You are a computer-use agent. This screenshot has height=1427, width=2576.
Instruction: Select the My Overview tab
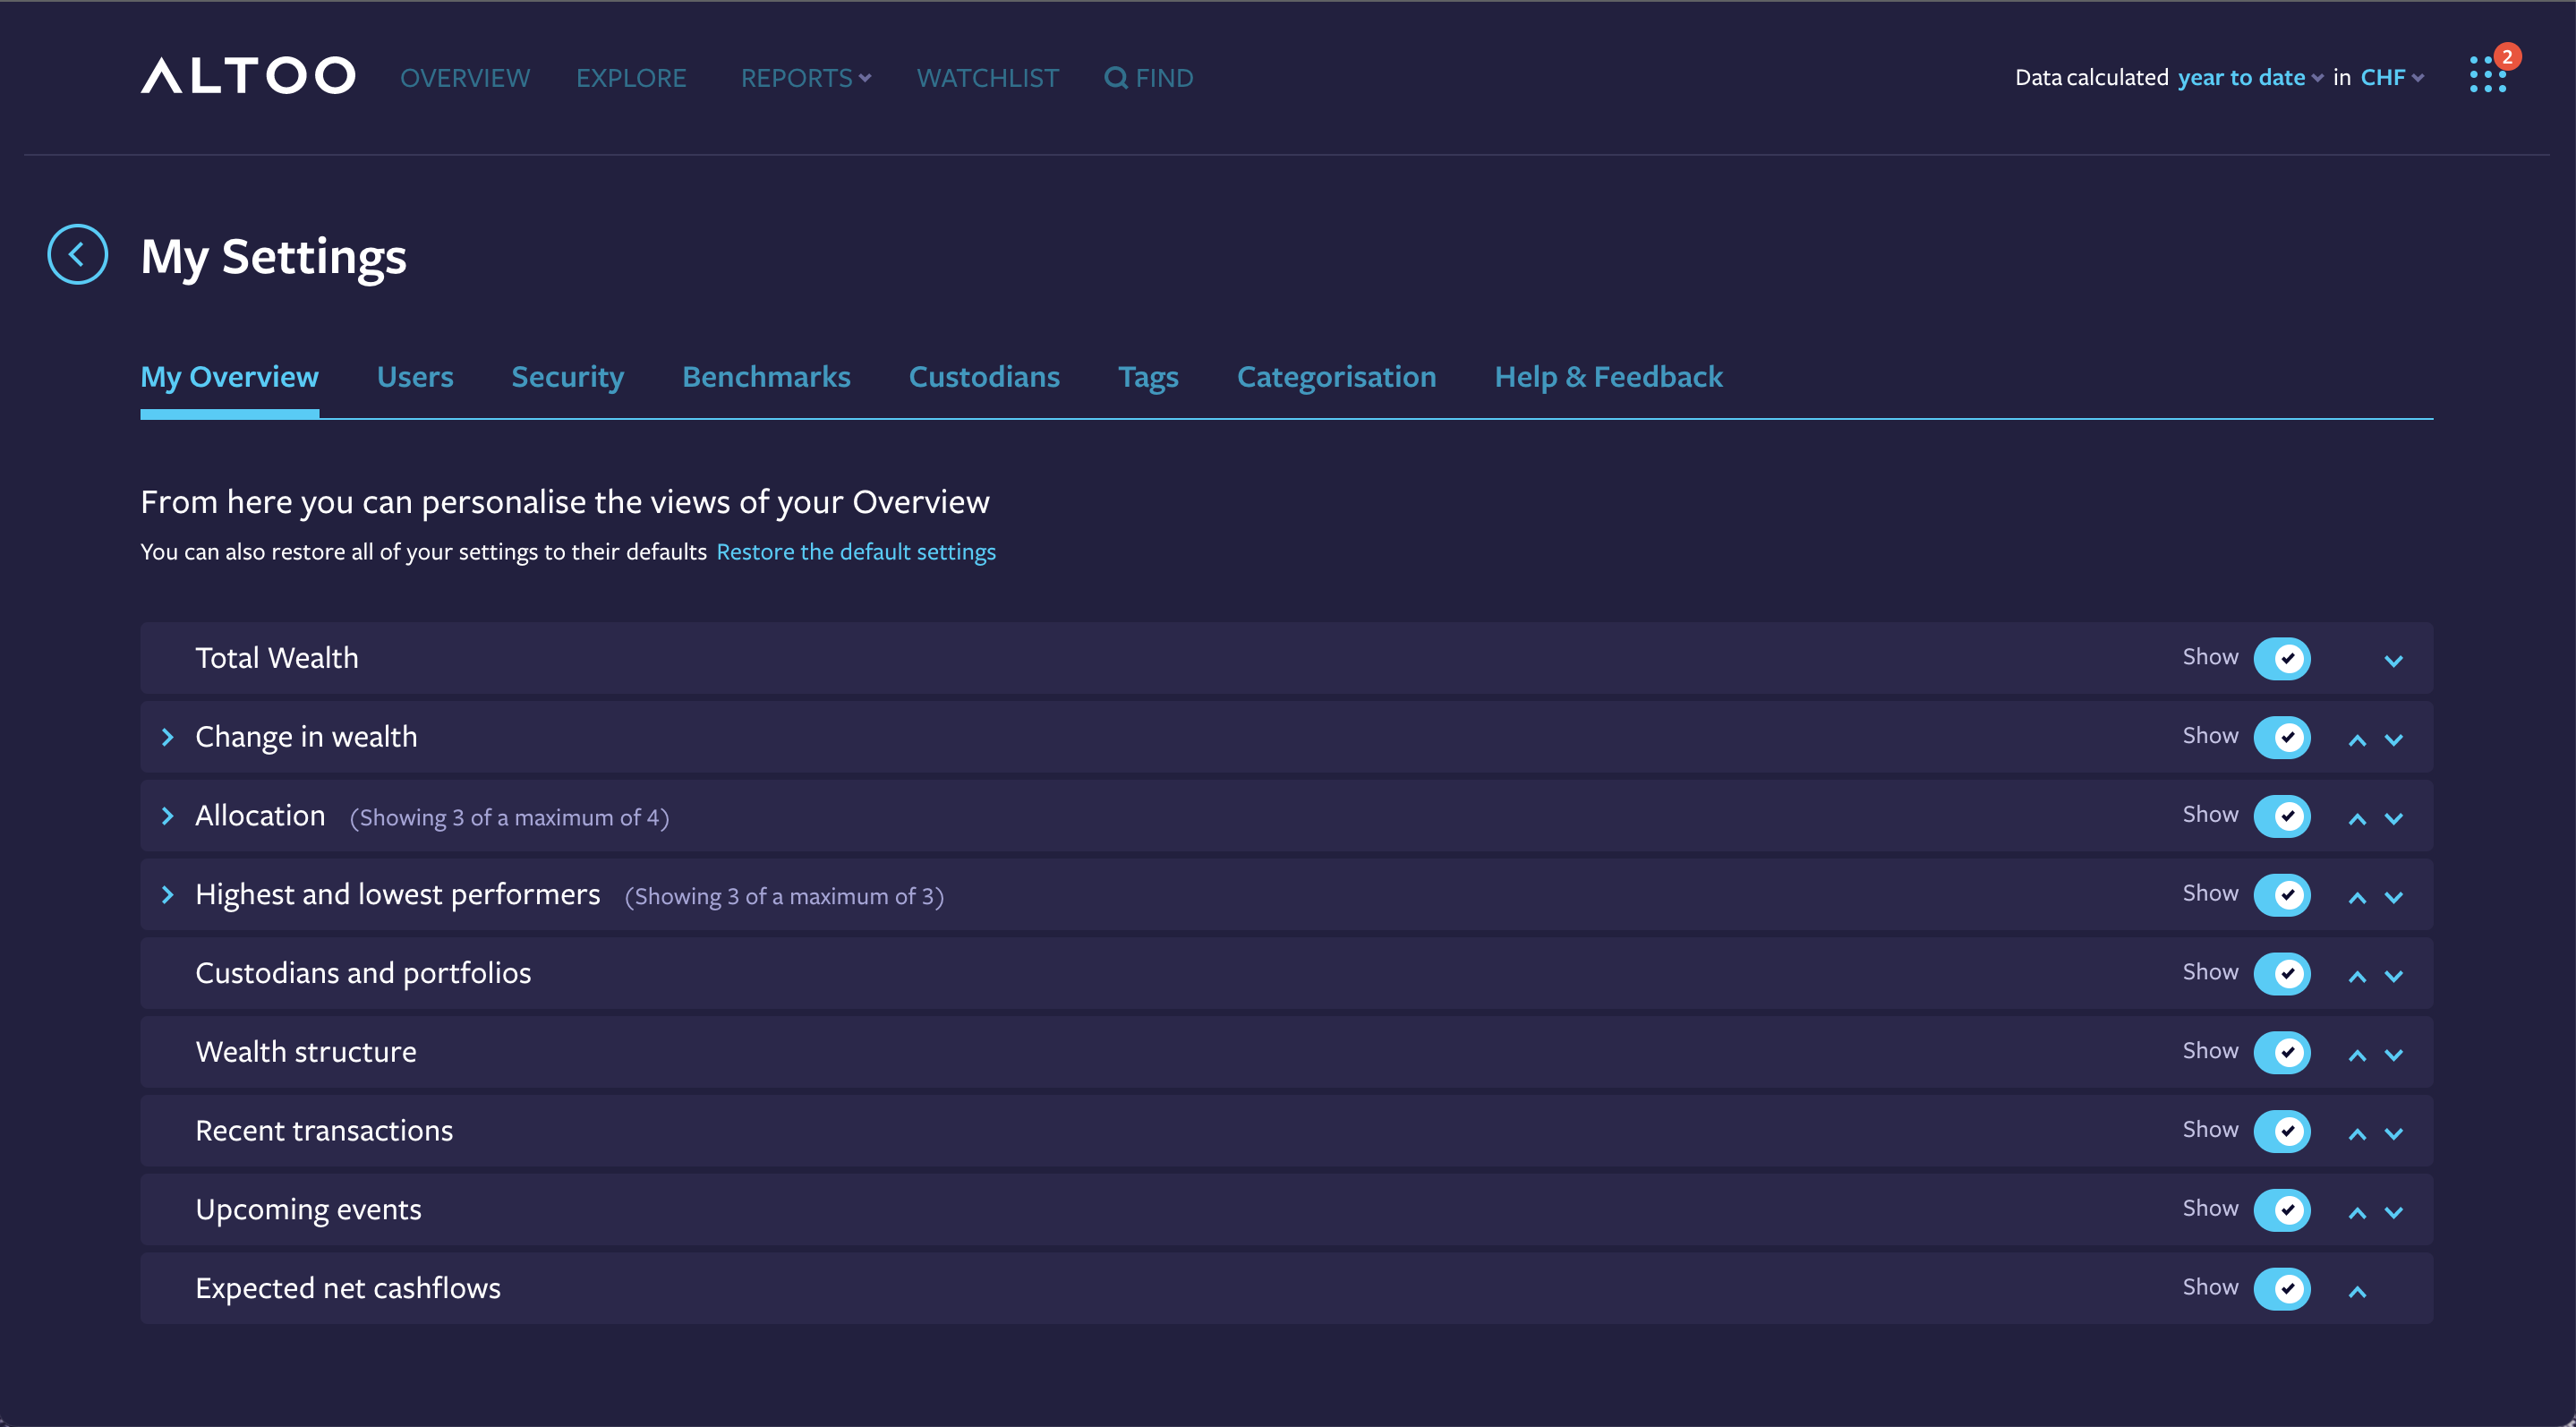pos(229,377)
